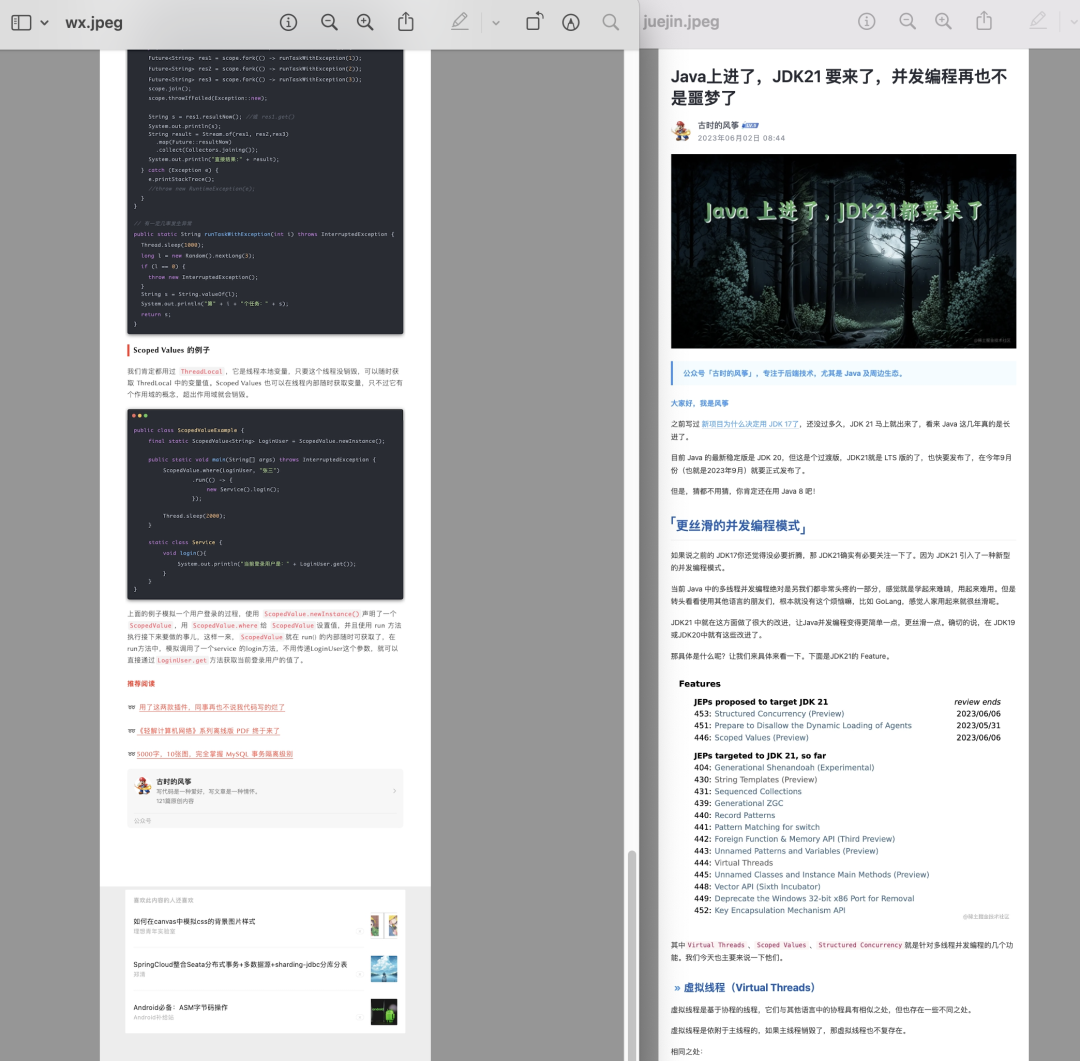This screenshot has width=1080, height=1061.
Task: Click JEP 452 Key Encapsulation Mechanism API
Action: [x=780, y=911]
